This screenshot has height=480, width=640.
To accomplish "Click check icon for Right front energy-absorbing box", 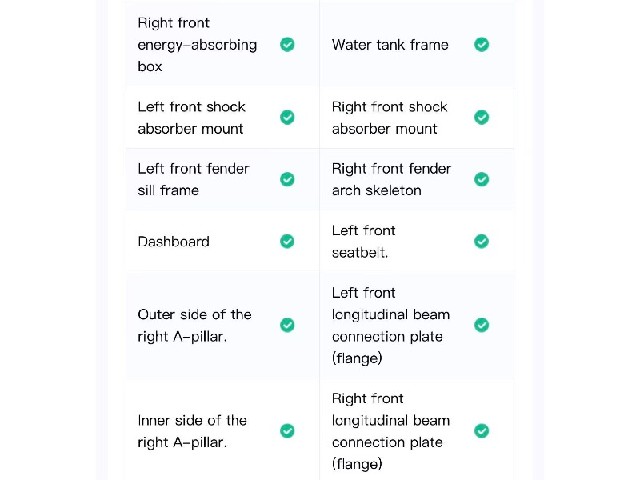I will [x=287, y=44].
